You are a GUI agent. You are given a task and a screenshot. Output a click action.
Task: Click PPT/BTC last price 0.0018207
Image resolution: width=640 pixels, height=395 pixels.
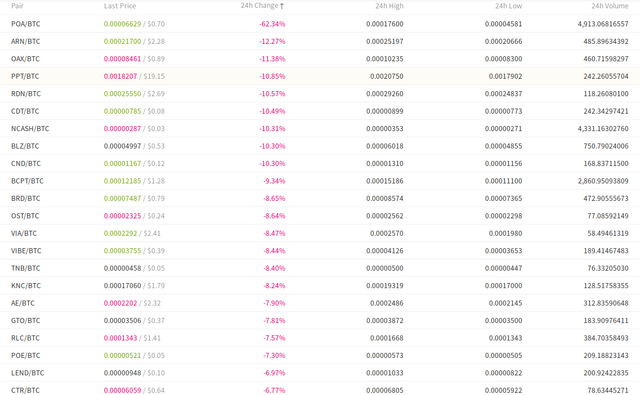coord(120,76)
